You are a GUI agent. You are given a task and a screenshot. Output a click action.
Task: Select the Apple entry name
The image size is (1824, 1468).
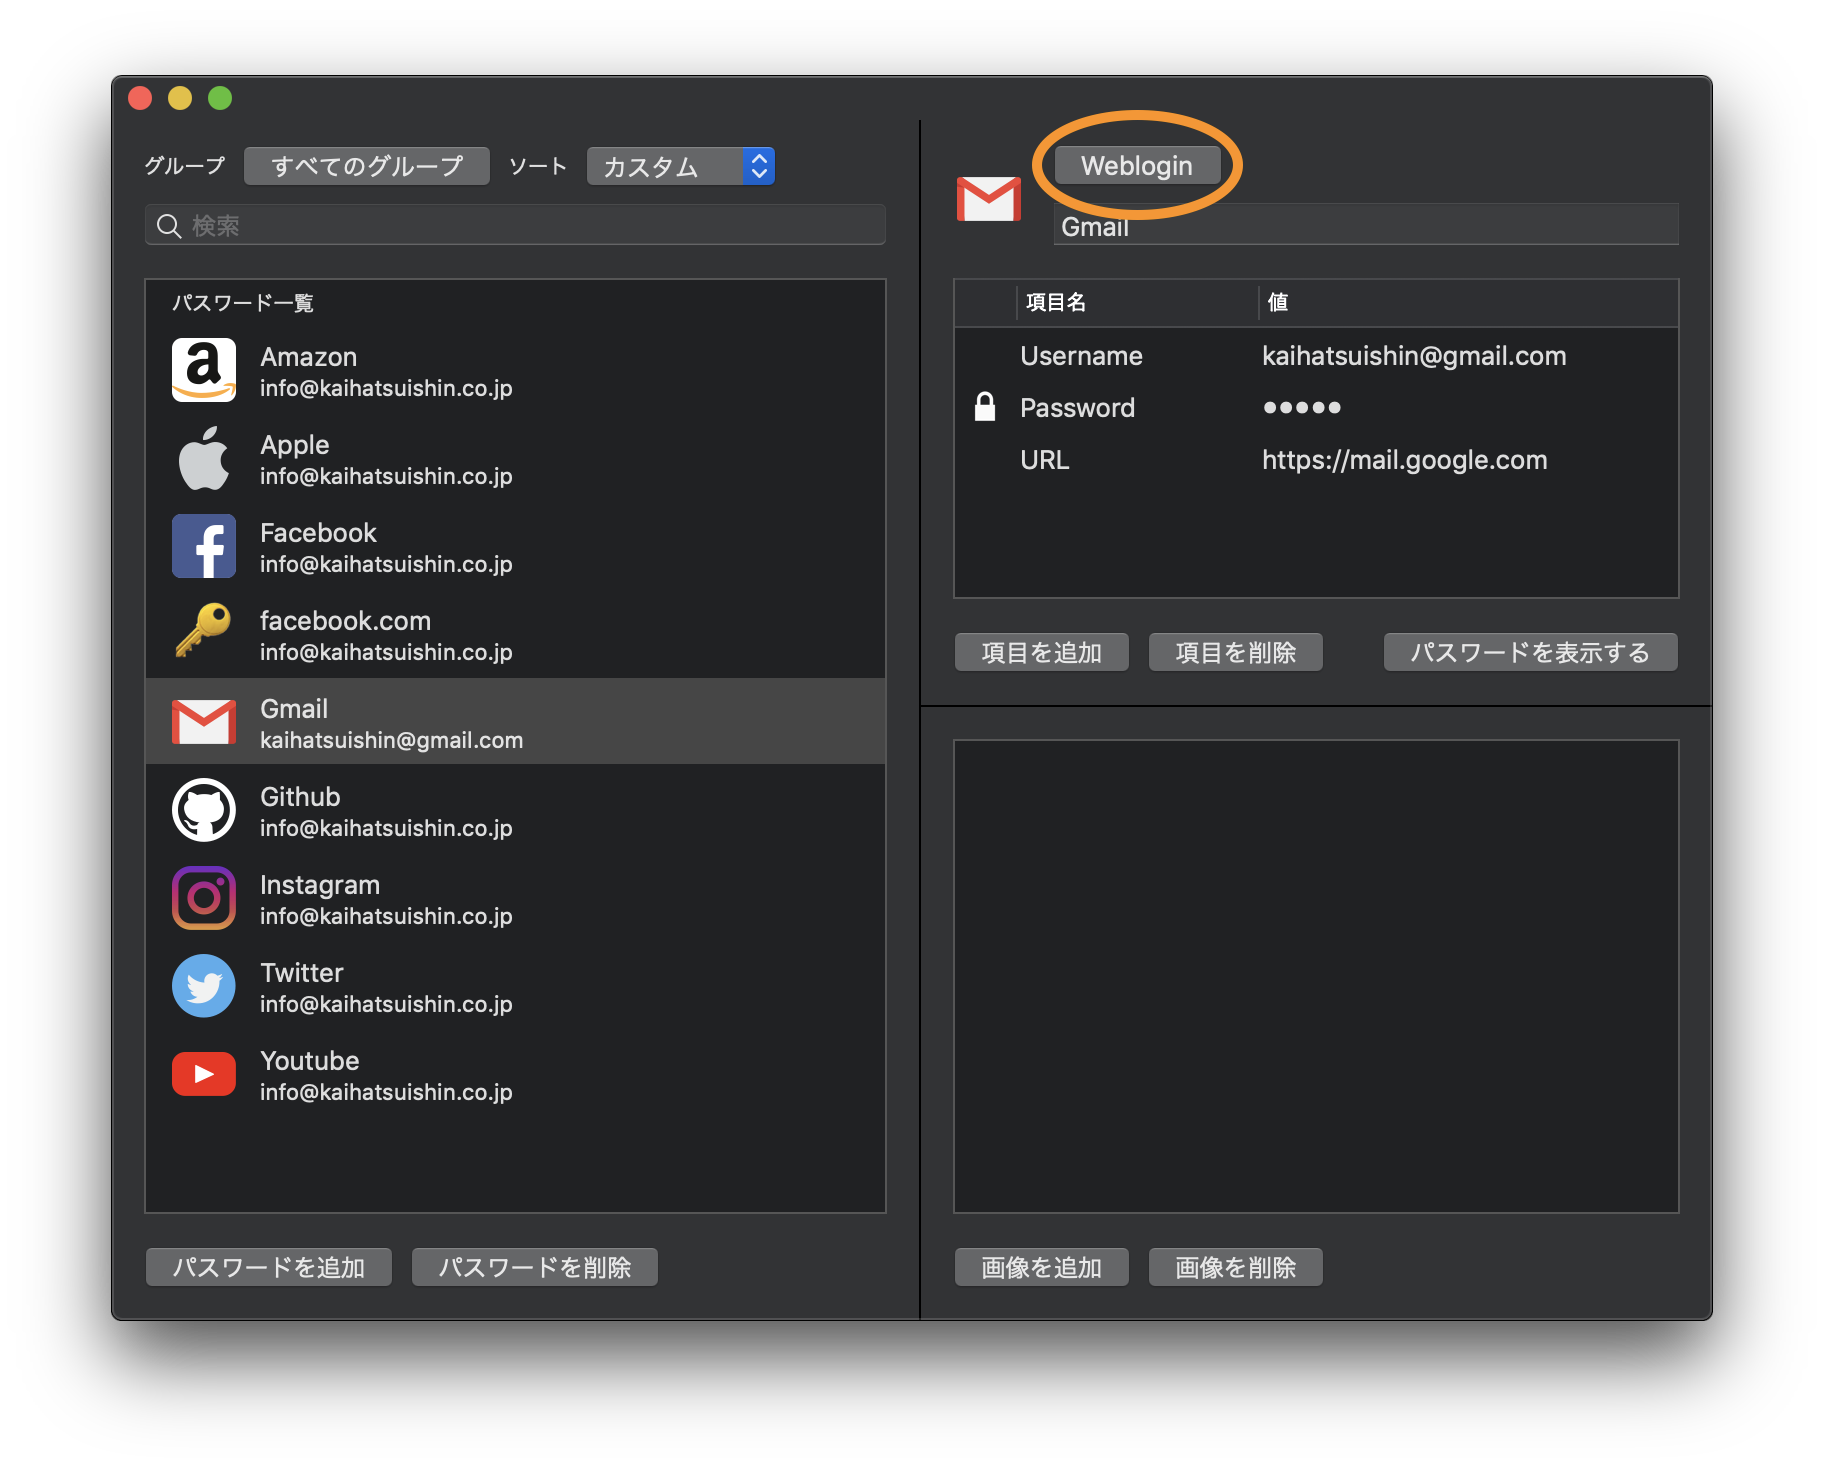[x=295, y=445]
